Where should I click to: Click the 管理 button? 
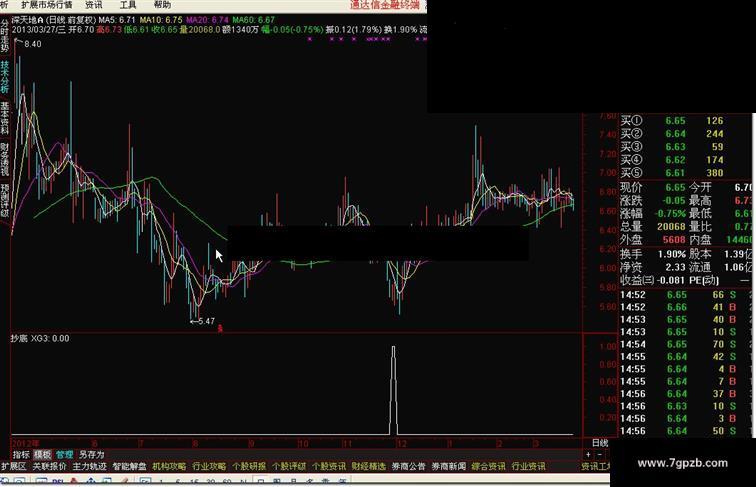64,454
